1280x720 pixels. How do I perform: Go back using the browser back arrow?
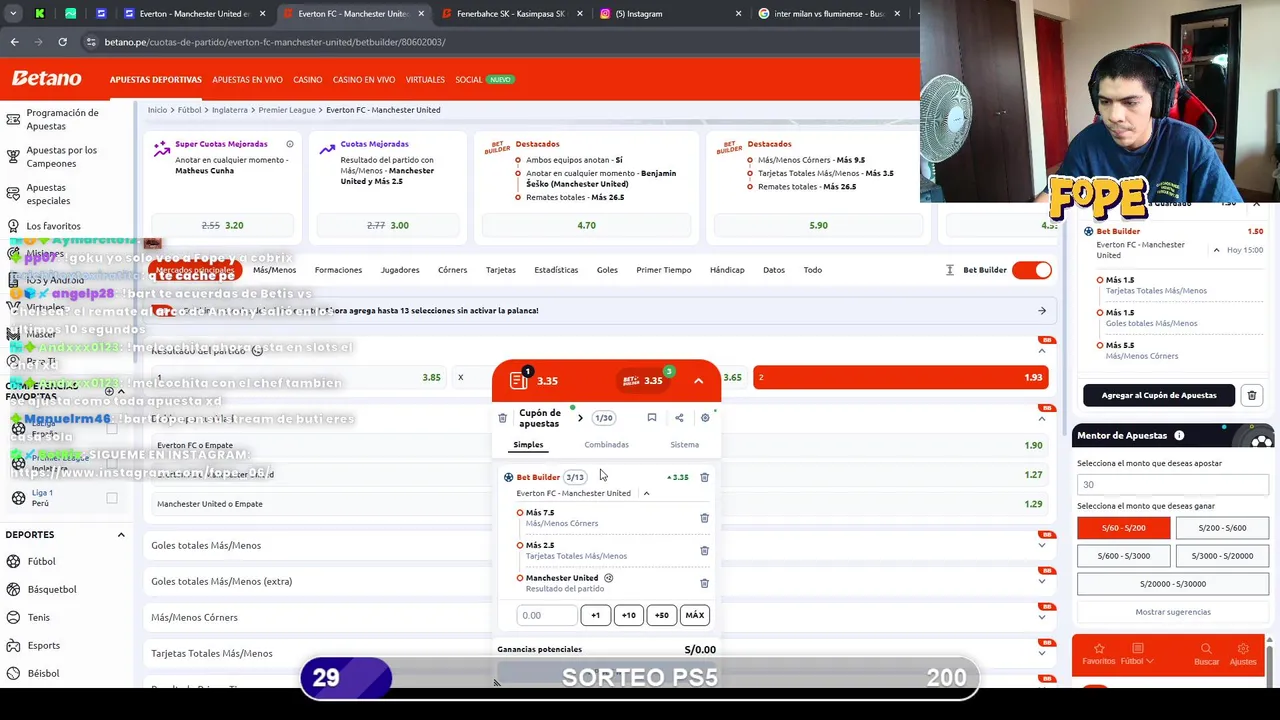click(14, 42)
